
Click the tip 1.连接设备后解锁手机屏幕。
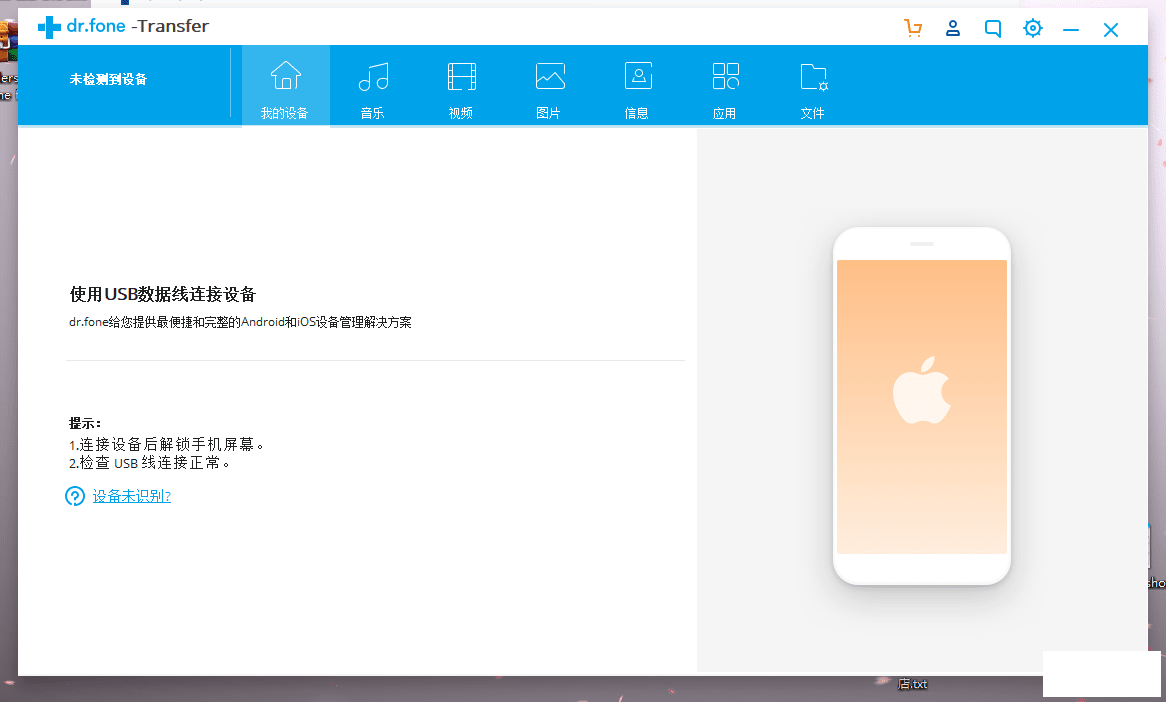[x=167, y=445]
